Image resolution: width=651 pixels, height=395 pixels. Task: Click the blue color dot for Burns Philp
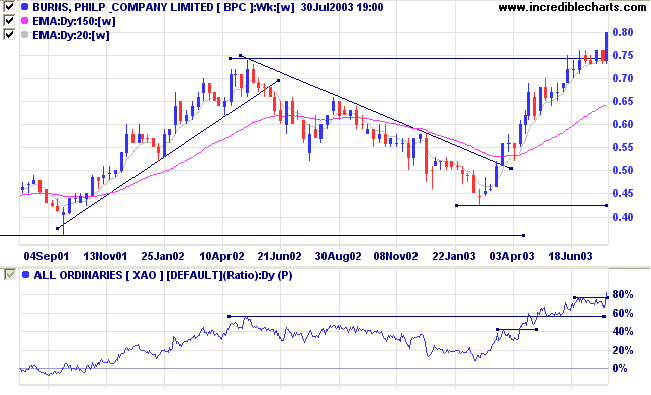24,7
